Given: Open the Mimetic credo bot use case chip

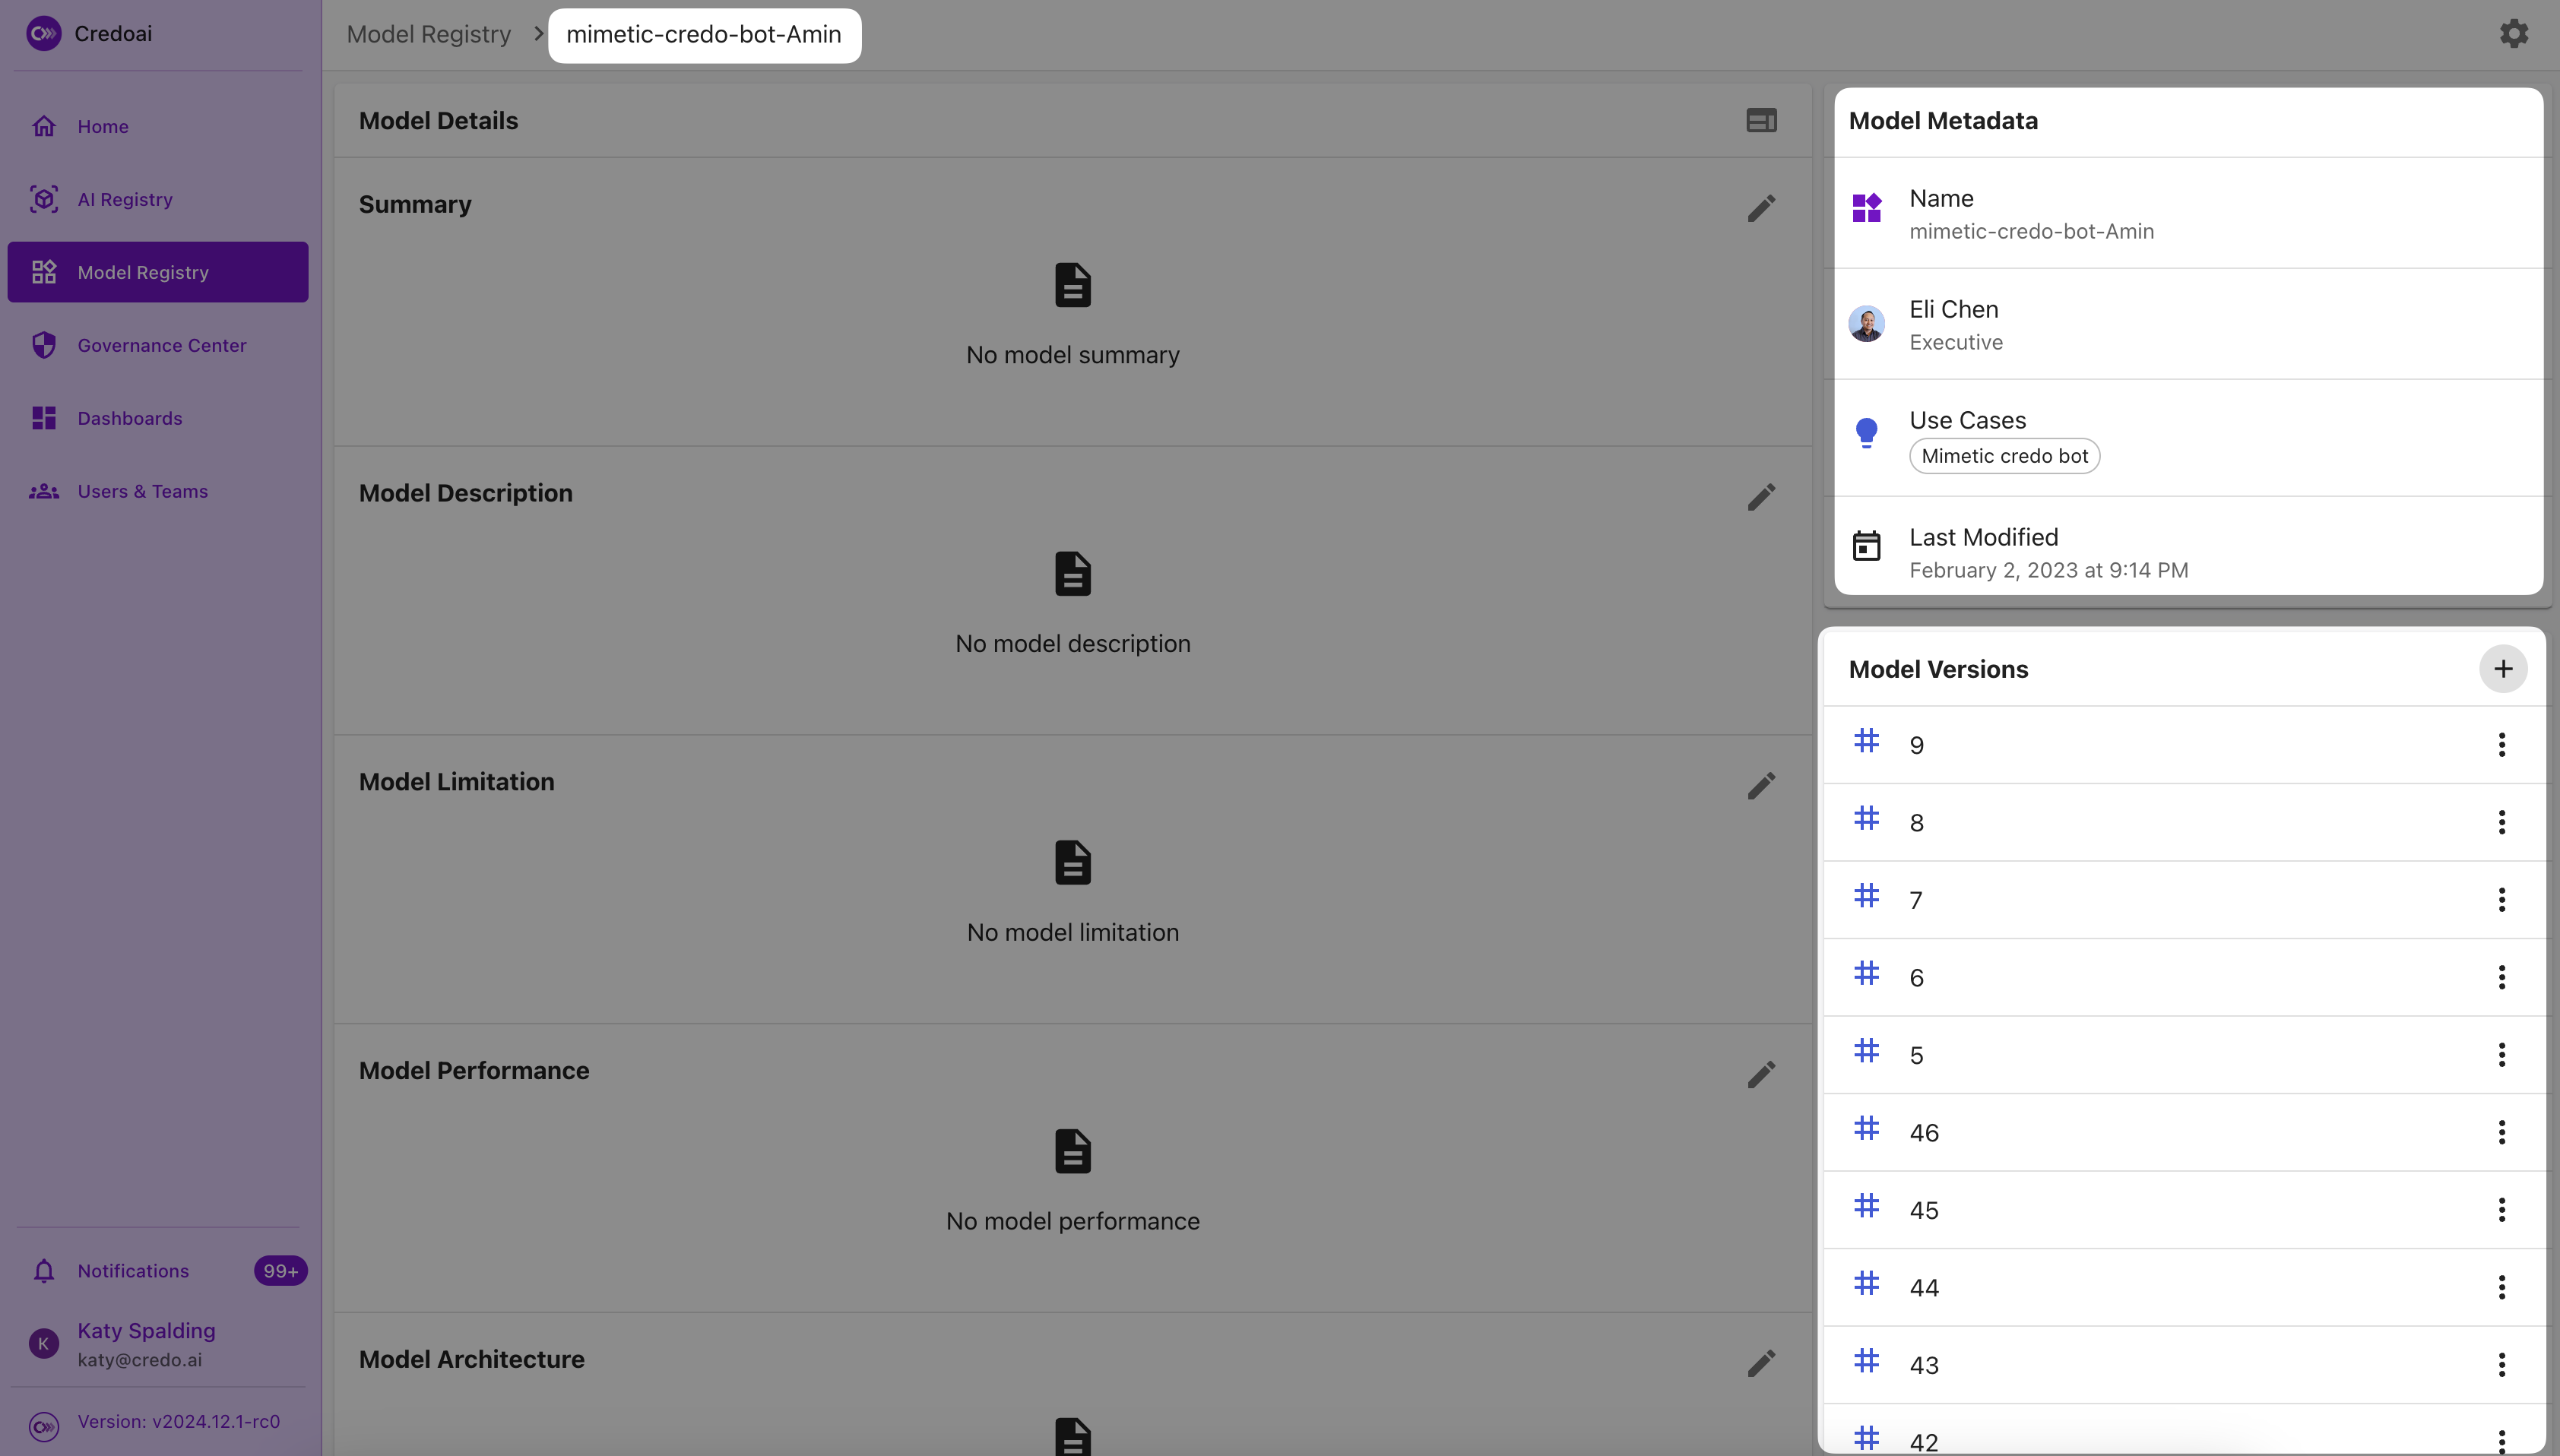Looking at the screenshot, I should point(2004,456).
